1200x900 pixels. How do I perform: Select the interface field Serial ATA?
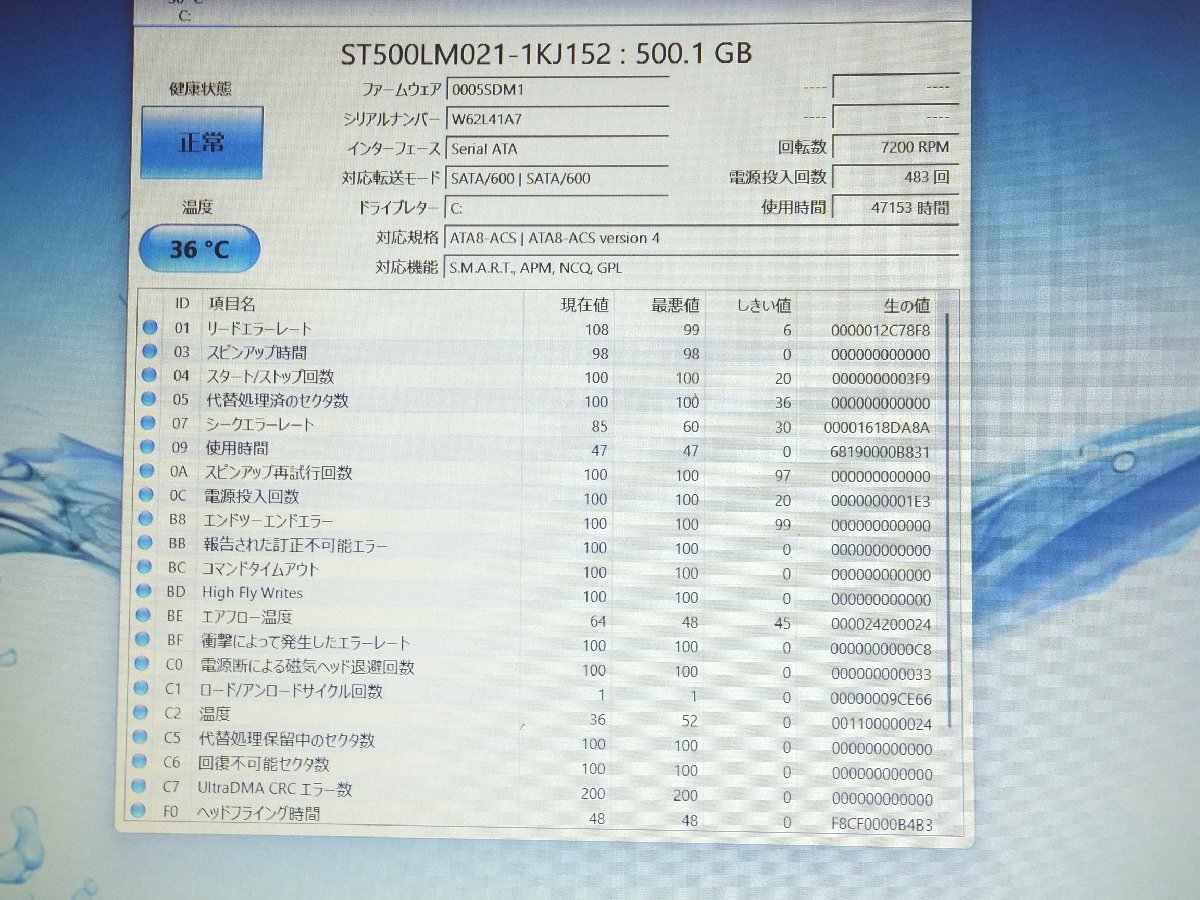tap(556, 149)
